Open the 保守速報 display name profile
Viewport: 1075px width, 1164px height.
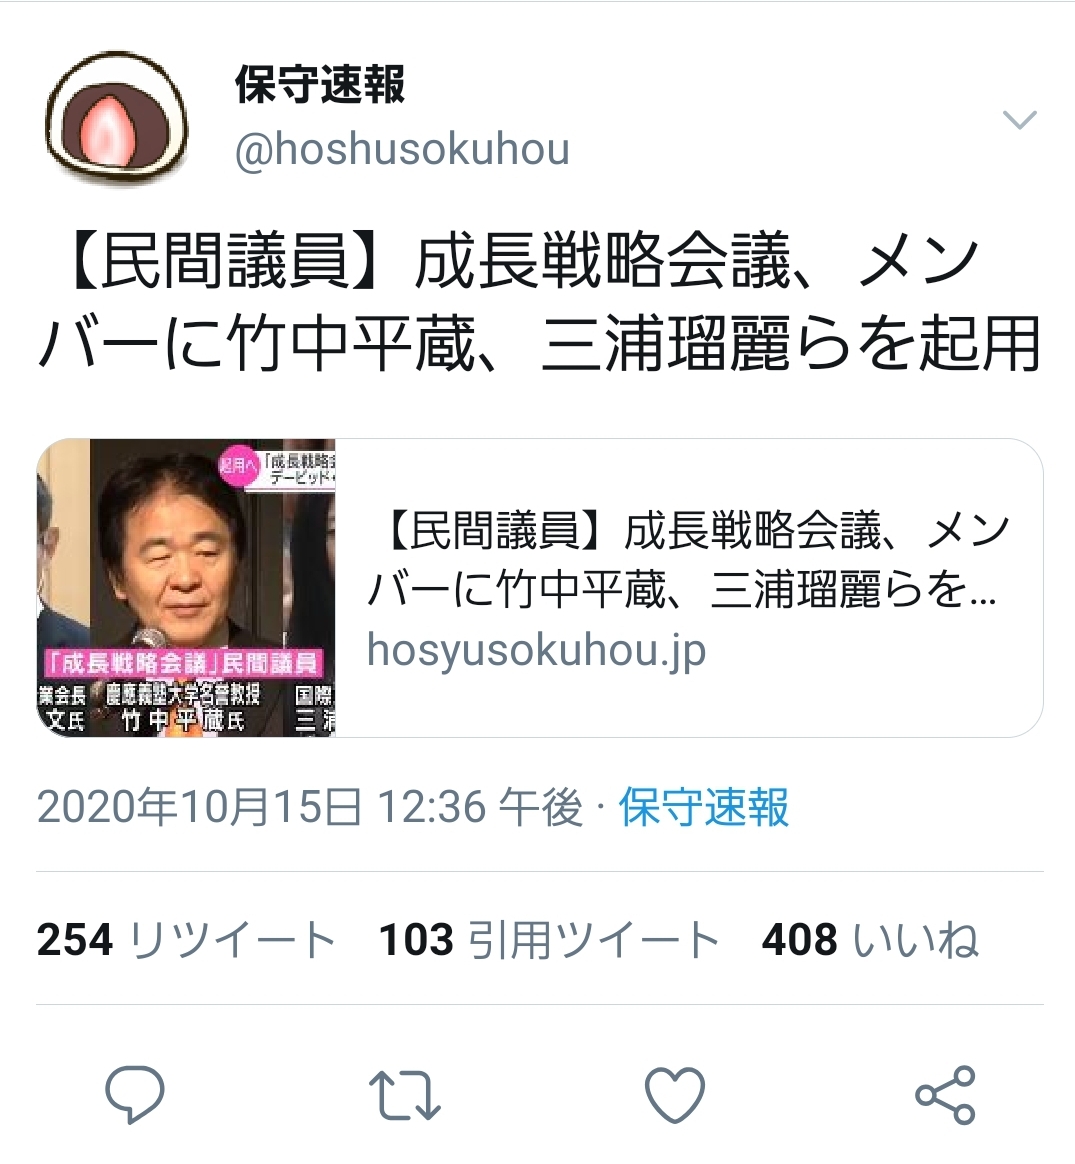(320, 84)
